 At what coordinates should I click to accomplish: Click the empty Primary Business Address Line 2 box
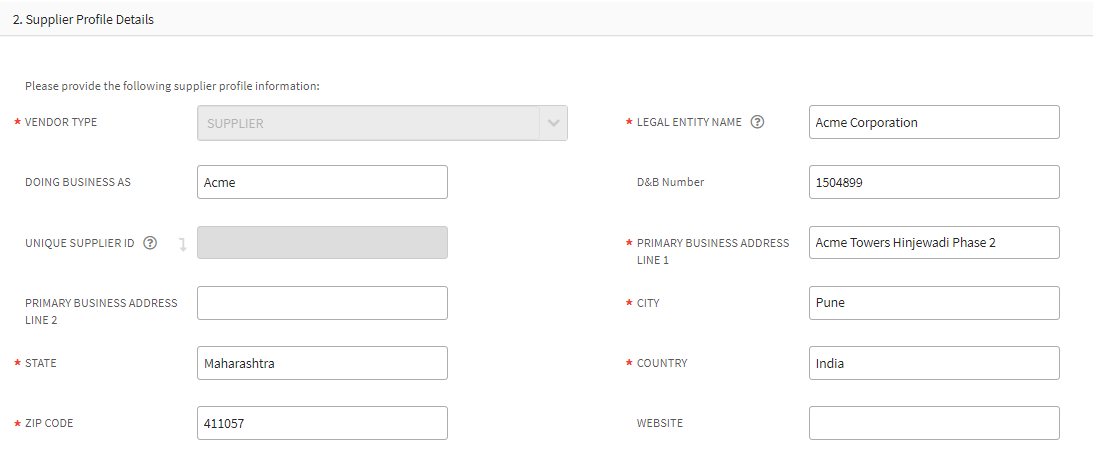coord(322,303)
